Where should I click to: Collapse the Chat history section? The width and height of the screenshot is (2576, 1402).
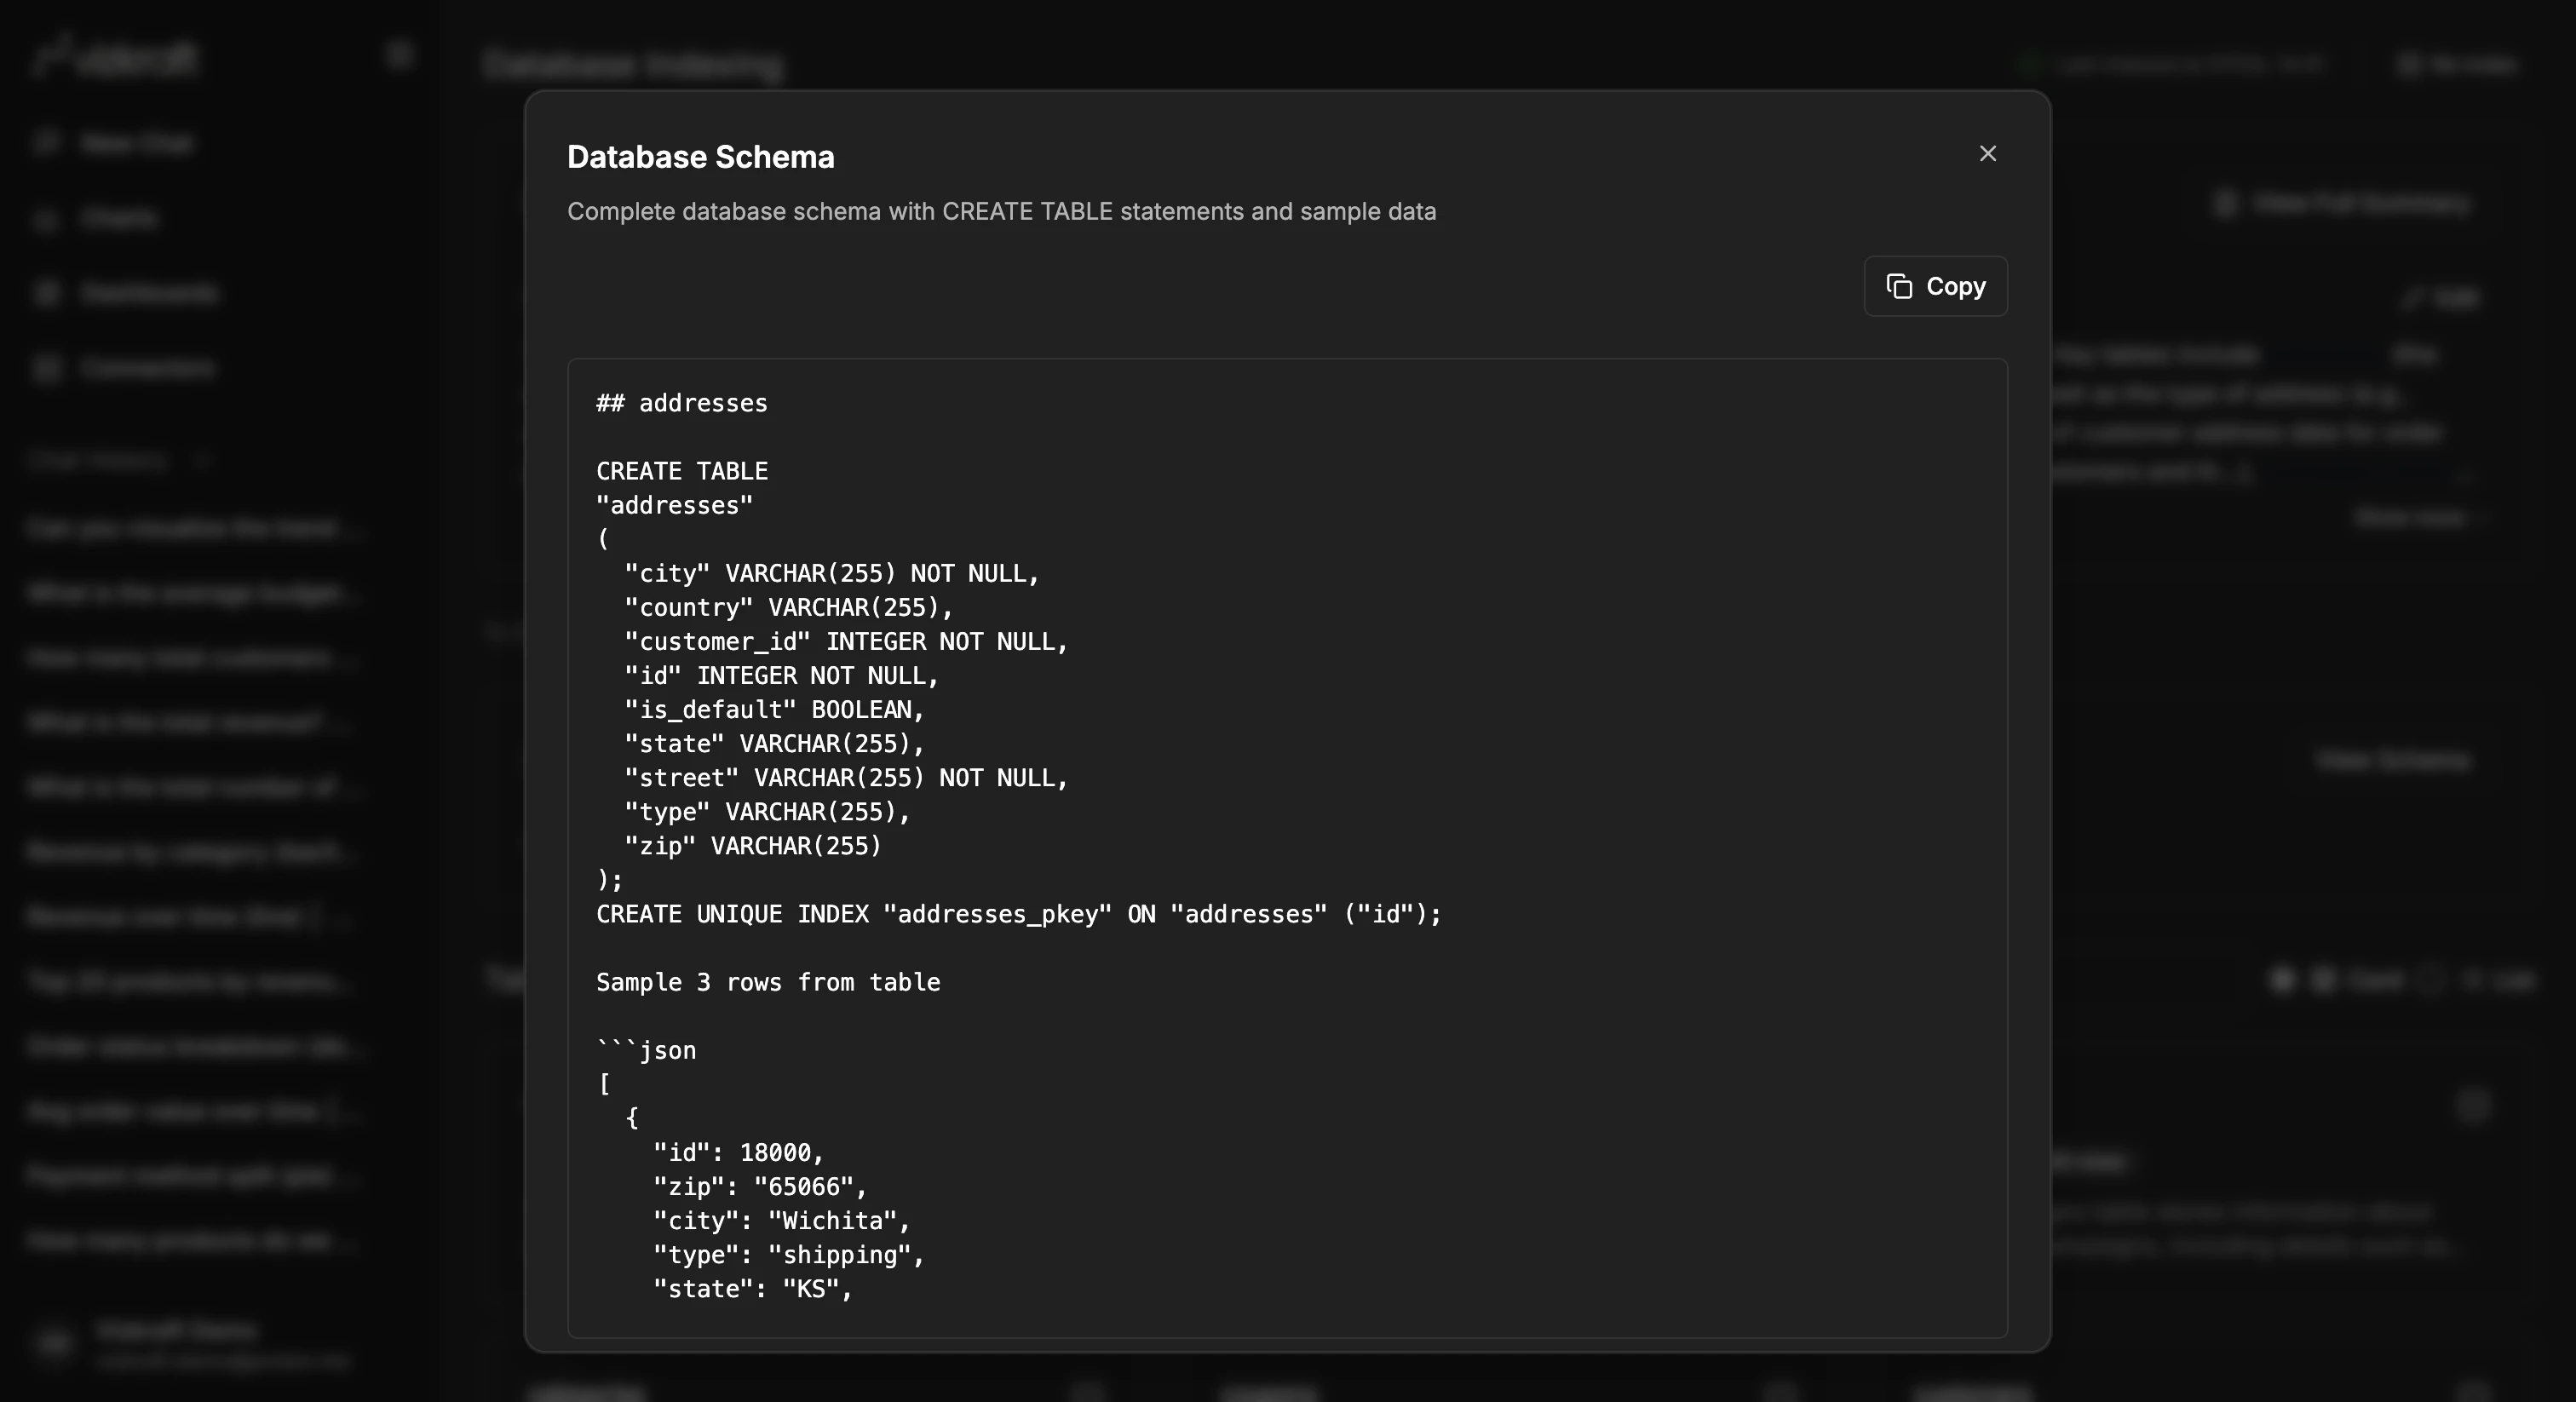point(203,460)
